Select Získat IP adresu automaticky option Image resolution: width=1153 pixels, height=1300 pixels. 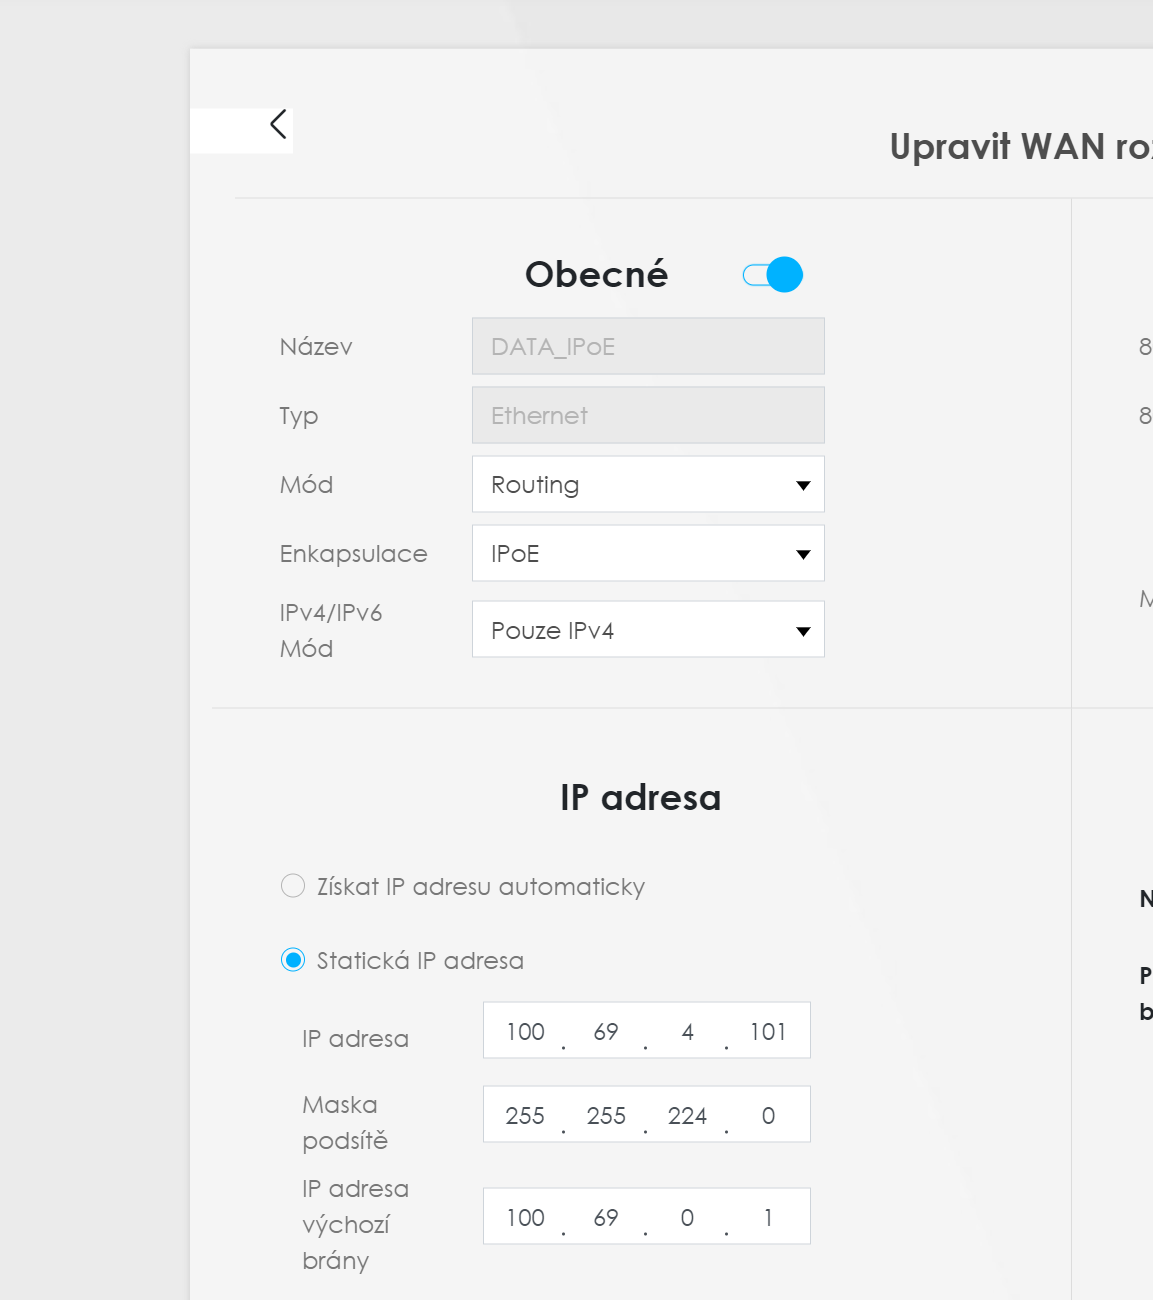pyautogui.click(x=293, y=887)
